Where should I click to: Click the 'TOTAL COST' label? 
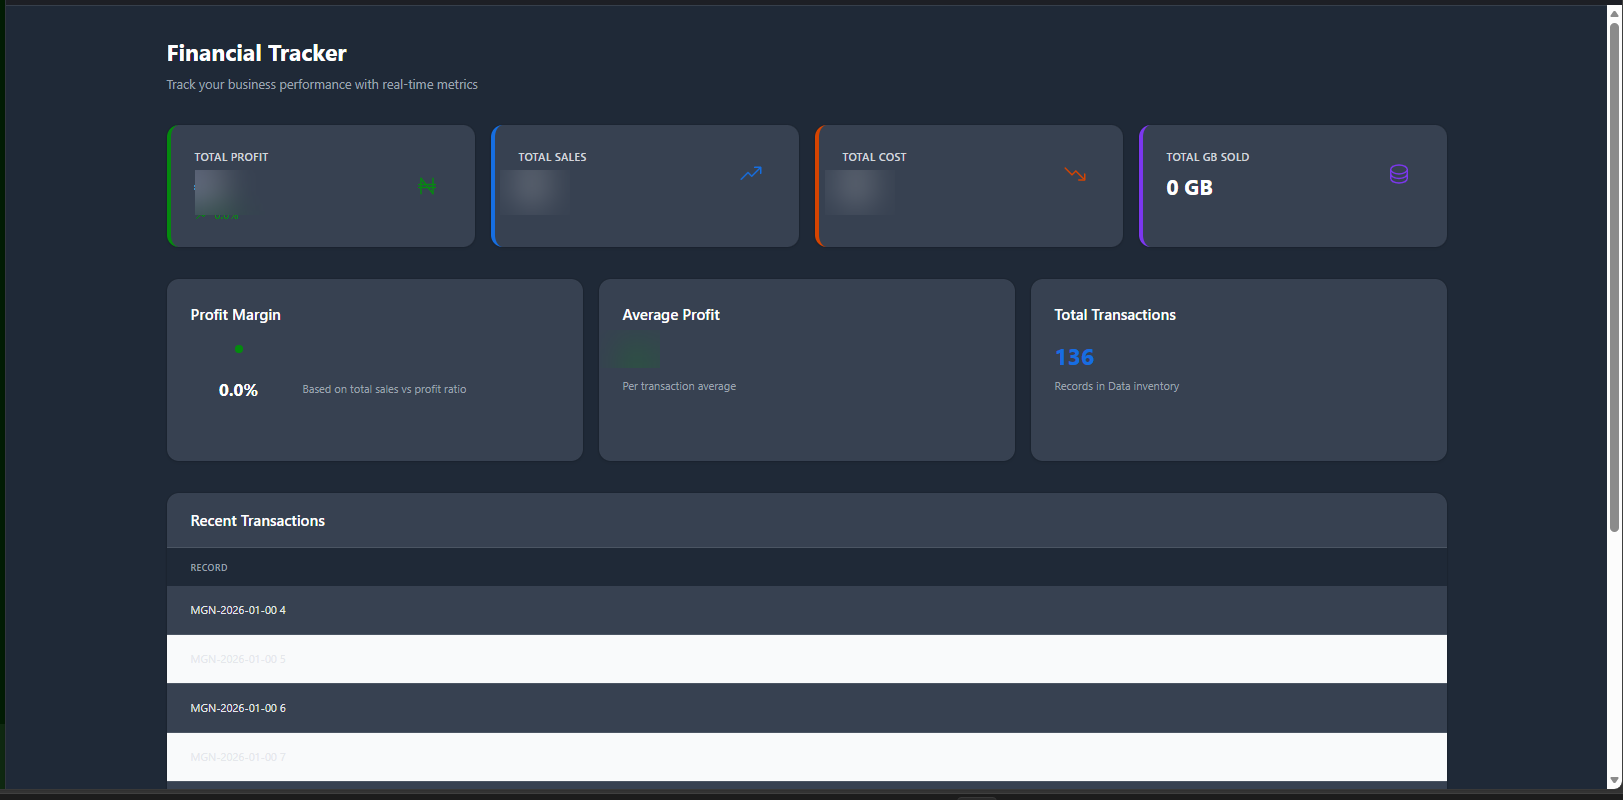(874, 157)
